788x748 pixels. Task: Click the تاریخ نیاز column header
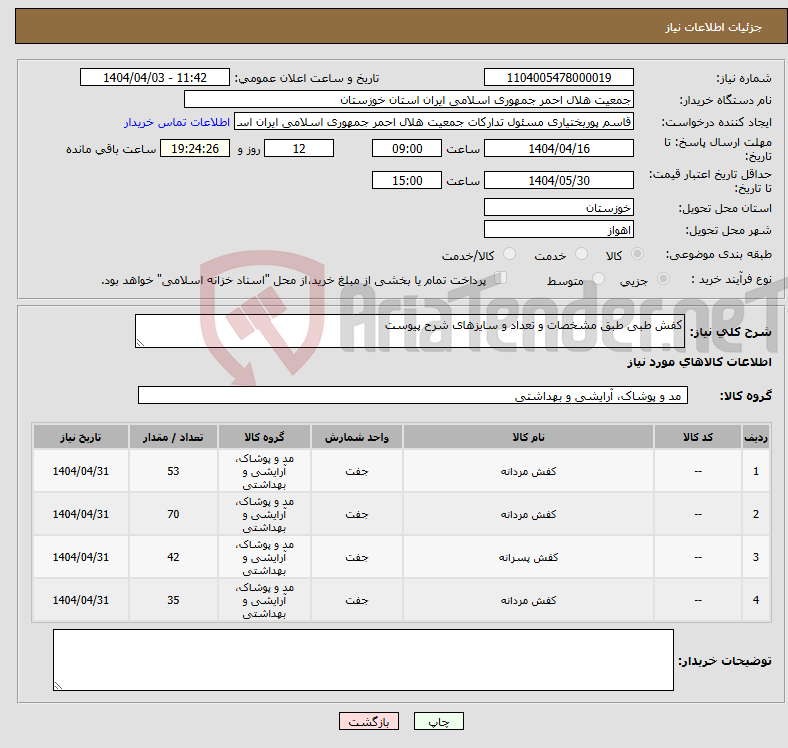coord(80,438)
